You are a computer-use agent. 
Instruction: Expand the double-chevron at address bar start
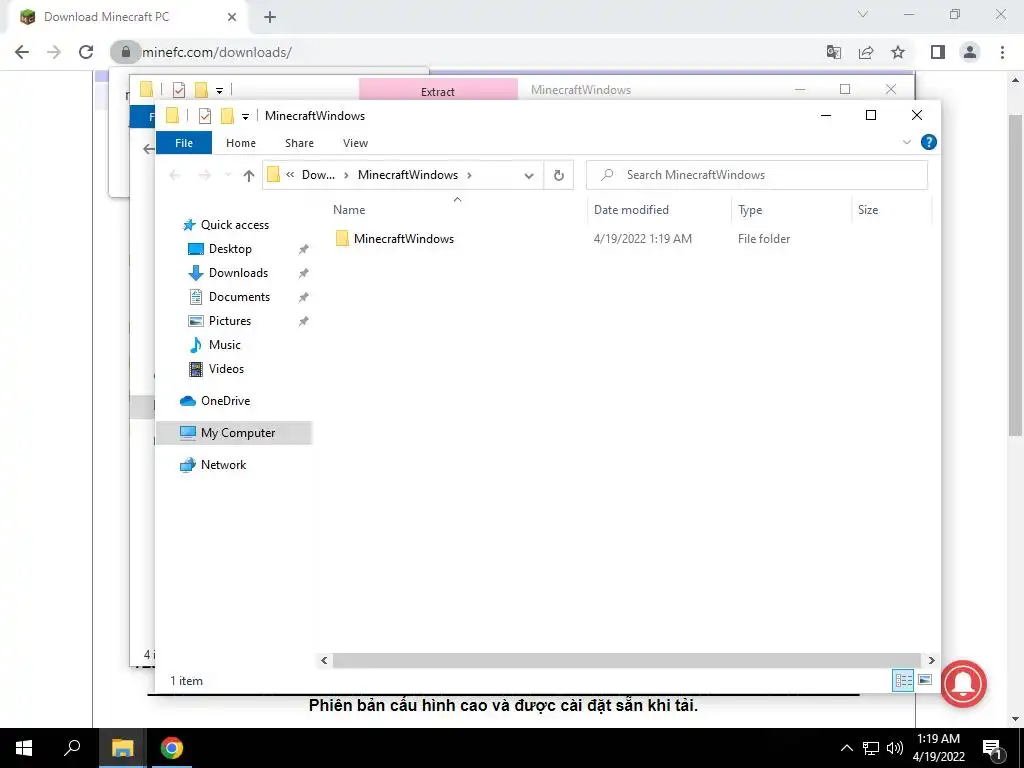pos(290,175)
